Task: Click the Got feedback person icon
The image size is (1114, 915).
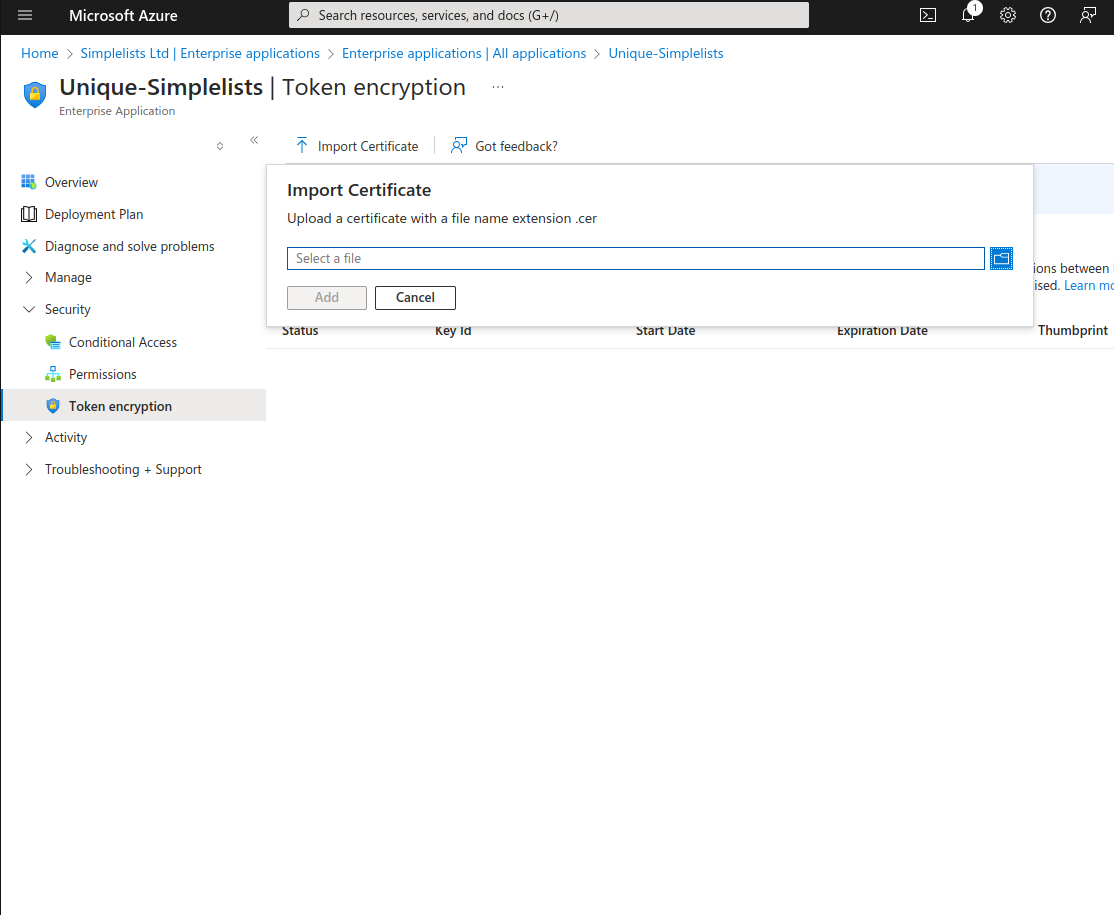Action: [459, 146]
